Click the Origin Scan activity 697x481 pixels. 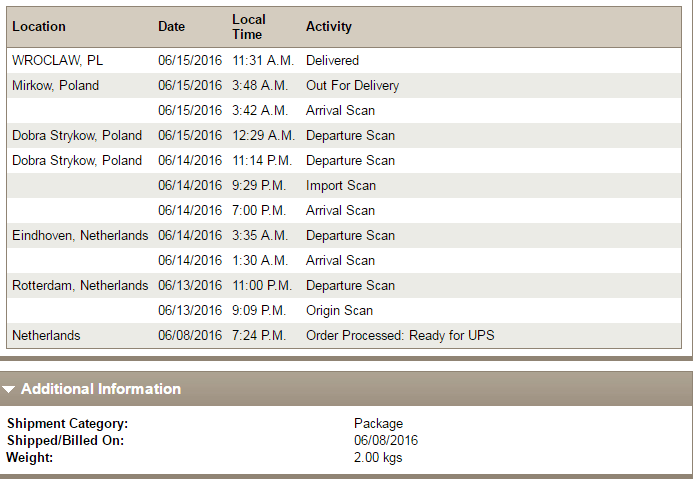coord(339,311)
